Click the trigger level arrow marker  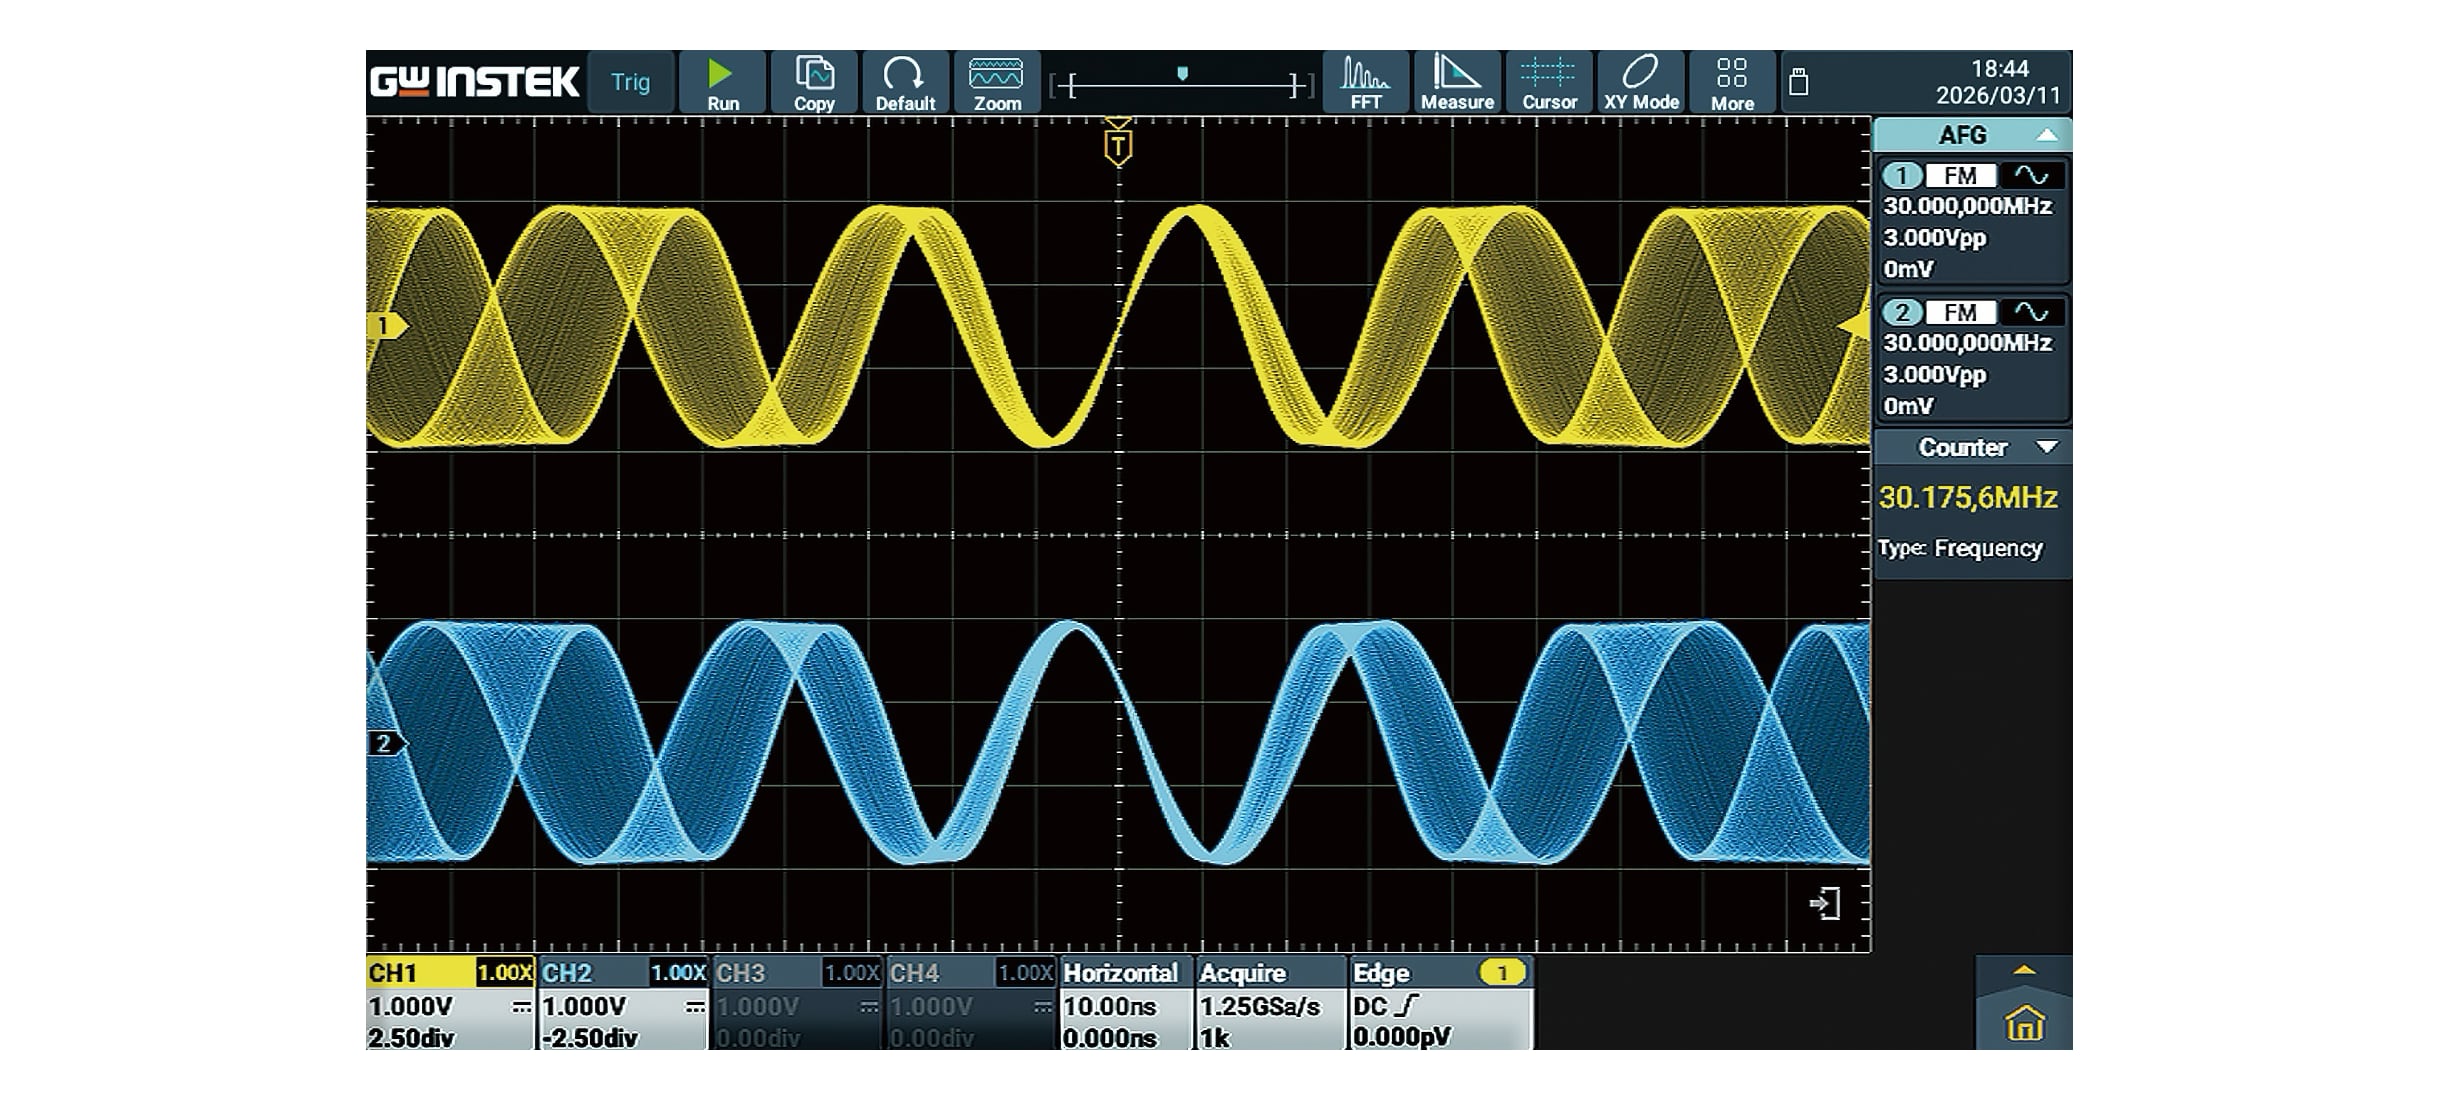(1855, 326)
